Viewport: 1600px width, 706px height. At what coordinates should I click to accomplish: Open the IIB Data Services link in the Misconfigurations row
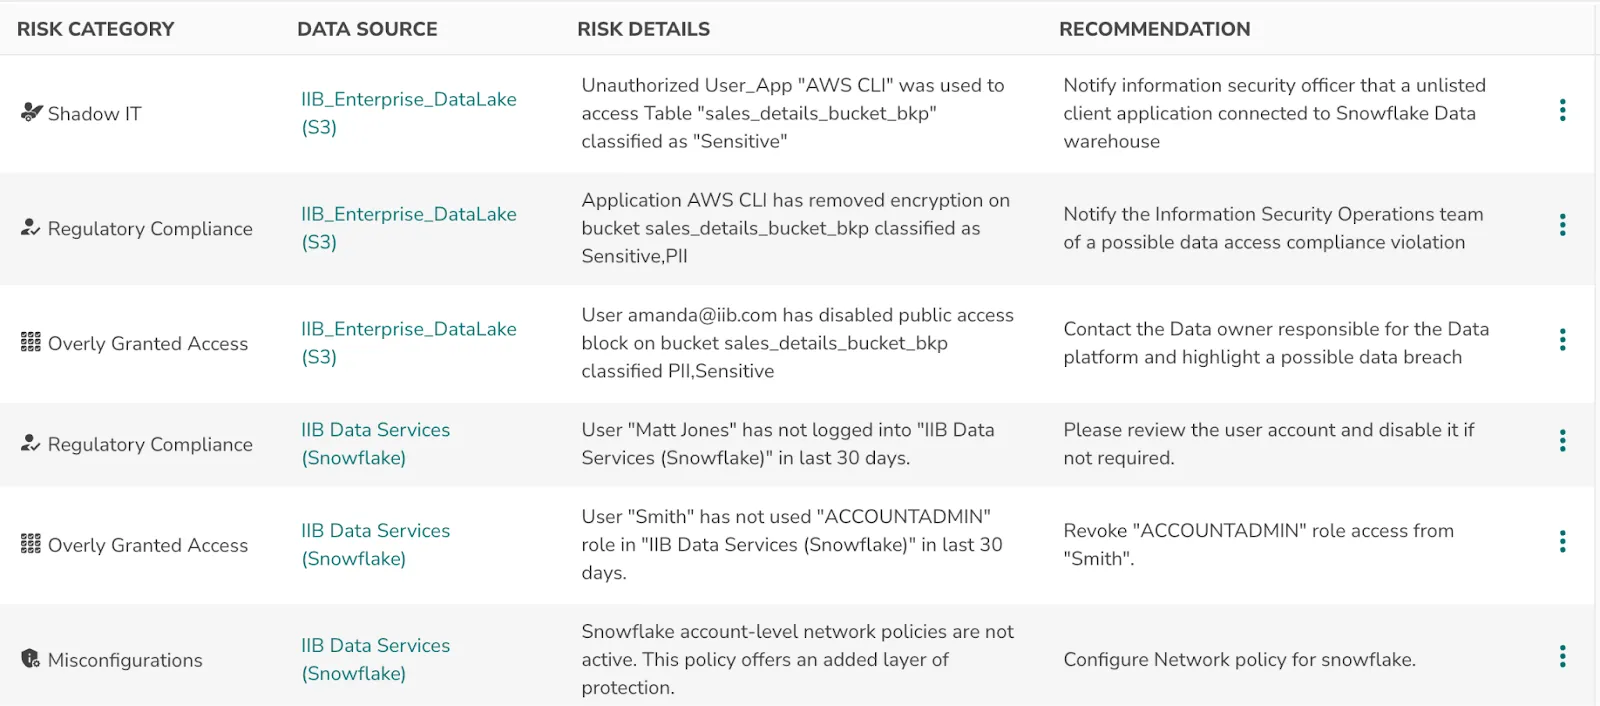pos(375,646)
